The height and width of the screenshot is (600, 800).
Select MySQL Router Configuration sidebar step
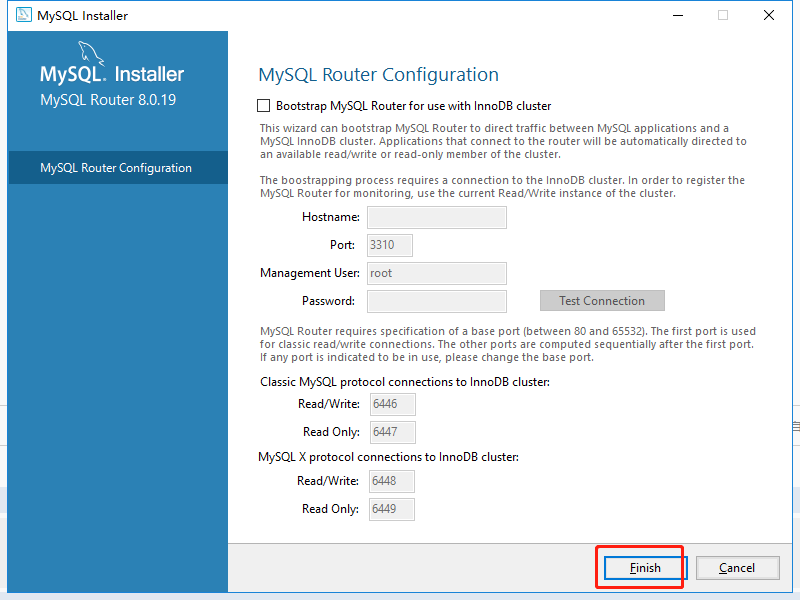(118, 167)
